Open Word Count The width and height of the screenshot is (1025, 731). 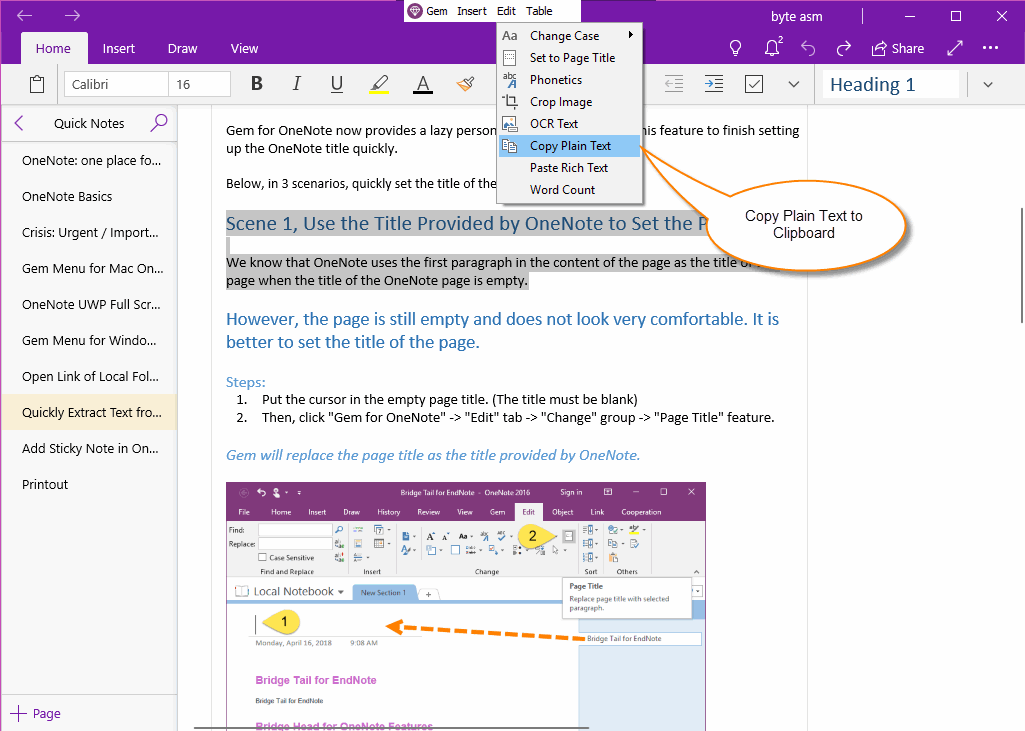click(x=569, y=190)
